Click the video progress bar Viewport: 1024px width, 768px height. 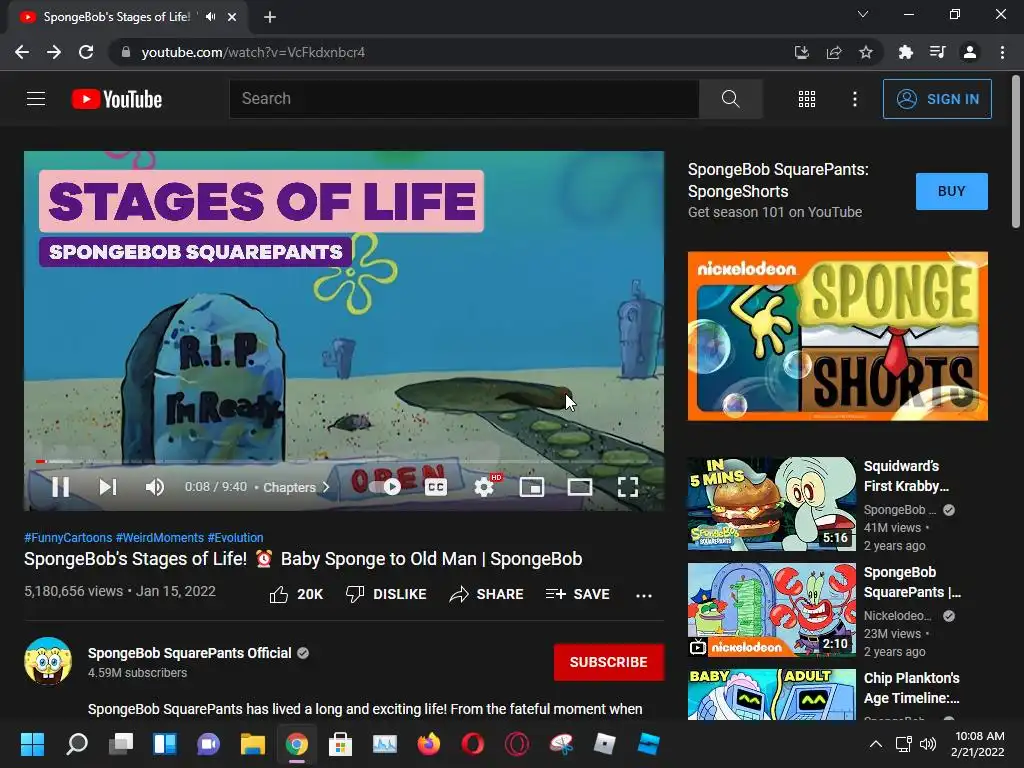point(344,461)
